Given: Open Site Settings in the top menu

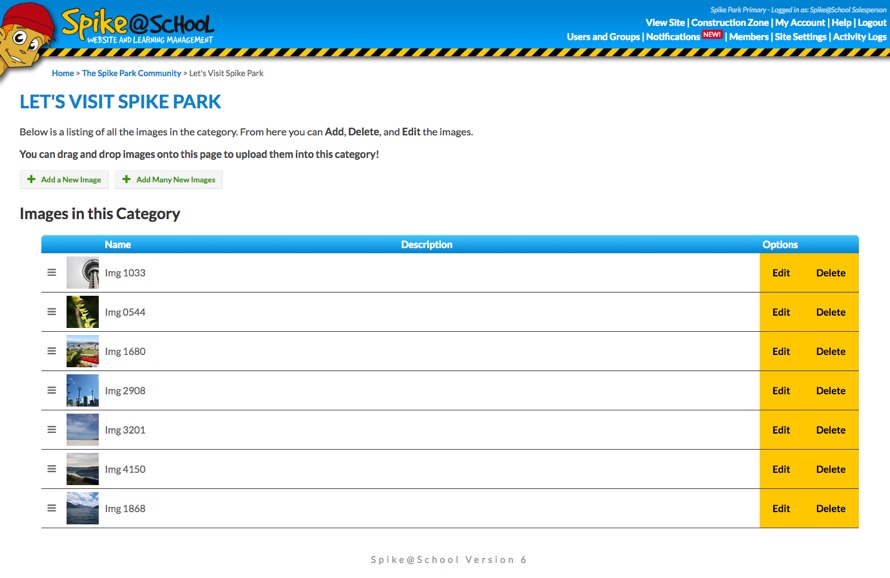Looking at the screenshot, I should (800, 37).
